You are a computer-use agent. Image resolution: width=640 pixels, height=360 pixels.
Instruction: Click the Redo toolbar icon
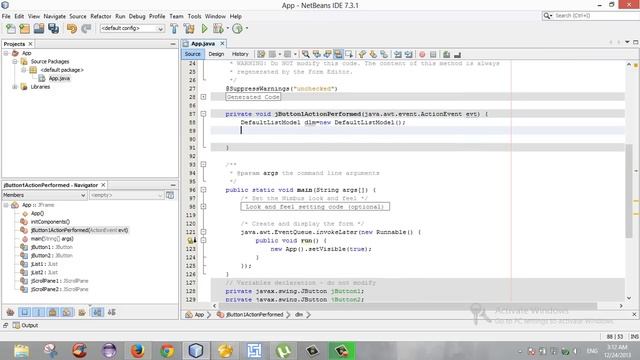[86, 29]
